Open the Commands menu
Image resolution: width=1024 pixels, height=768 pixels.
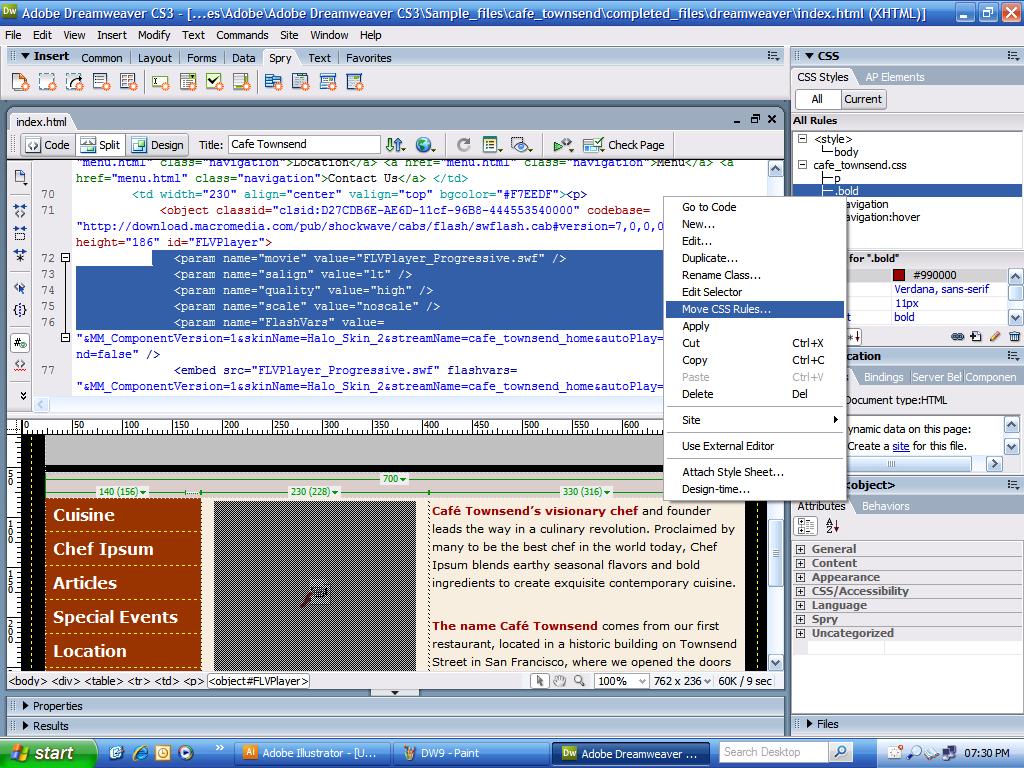[242, 35]
